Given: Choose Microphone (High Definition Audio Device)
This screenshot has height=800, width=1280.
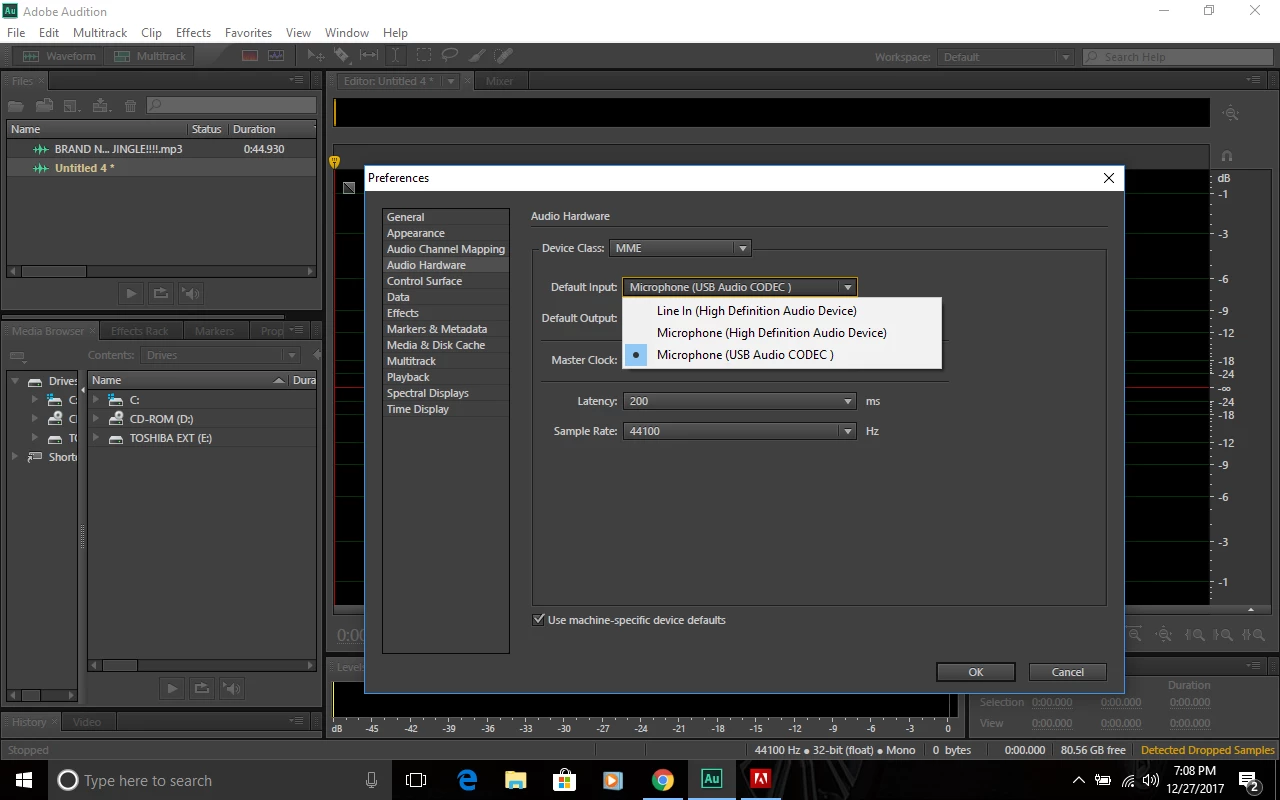Looking at the screenshot, I should point(782,333).
